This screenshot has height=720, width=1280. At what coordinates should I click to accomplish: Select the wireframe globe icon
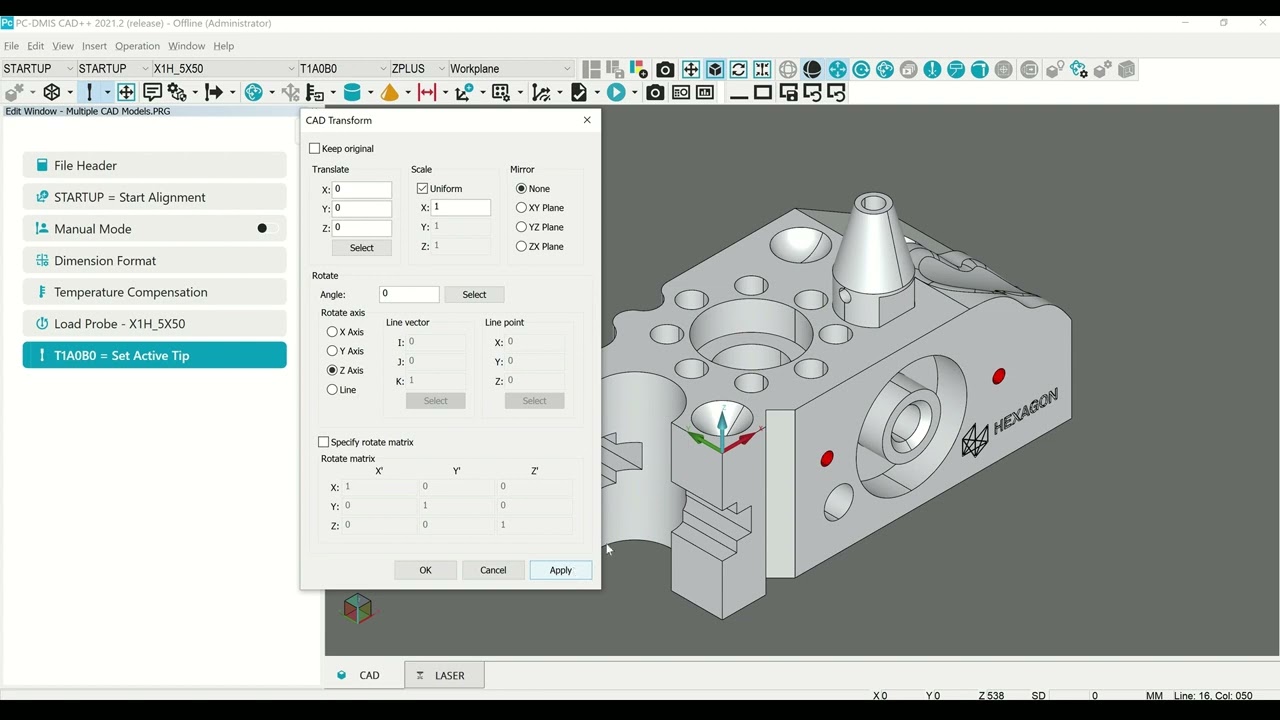point(788,70)
